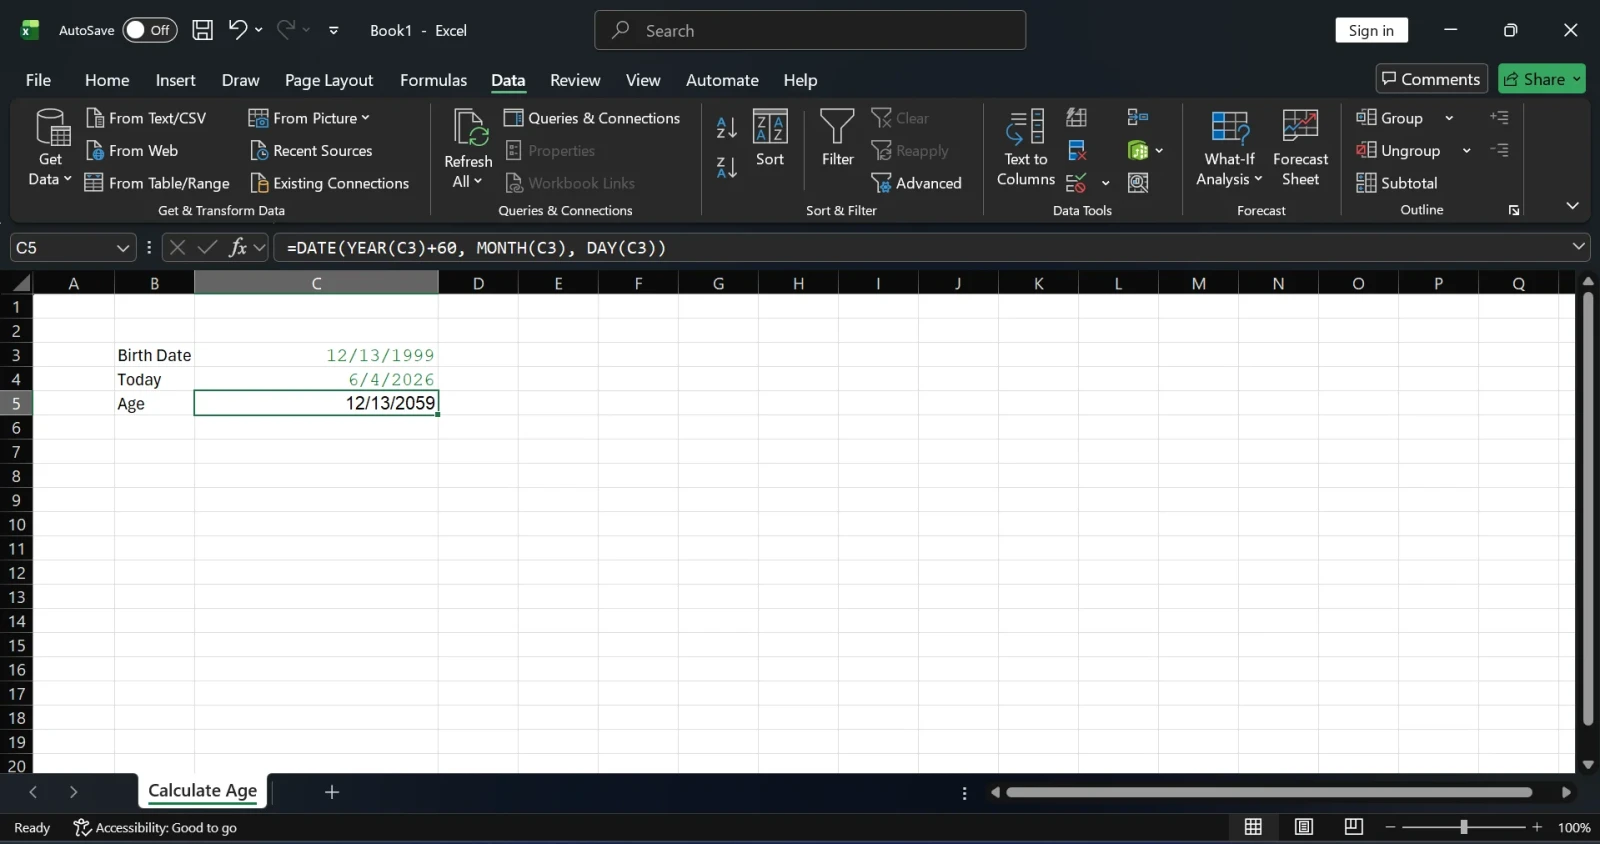The height and width of the screenshot is (844, 1600).
Task: Switch to the Home tab
Action: [107, 80]
